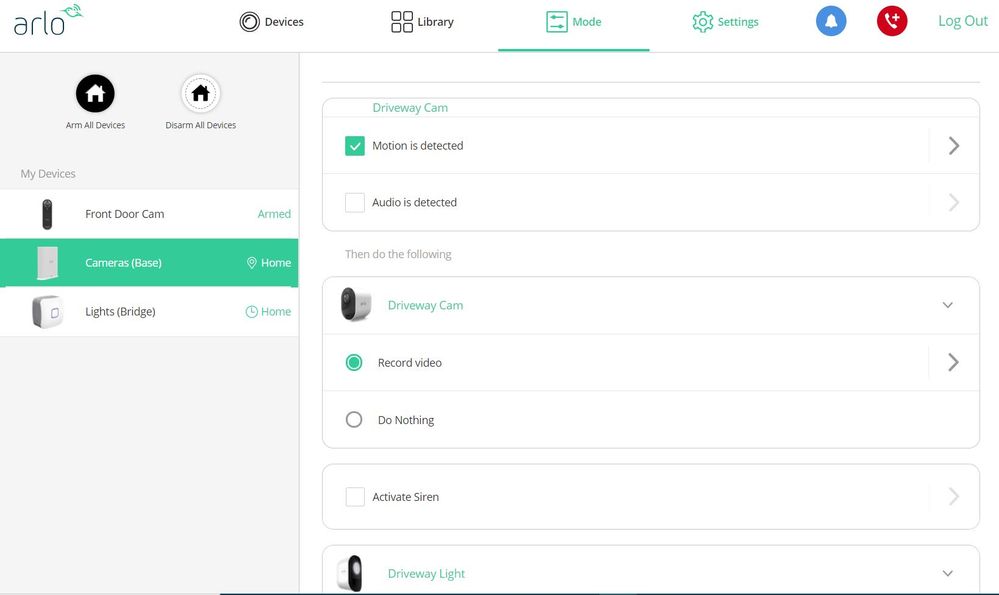Viewport: 999px width, 595px height.
Task: Click the Driveway Light device thumbnail
Action: [x=349, y=573]
